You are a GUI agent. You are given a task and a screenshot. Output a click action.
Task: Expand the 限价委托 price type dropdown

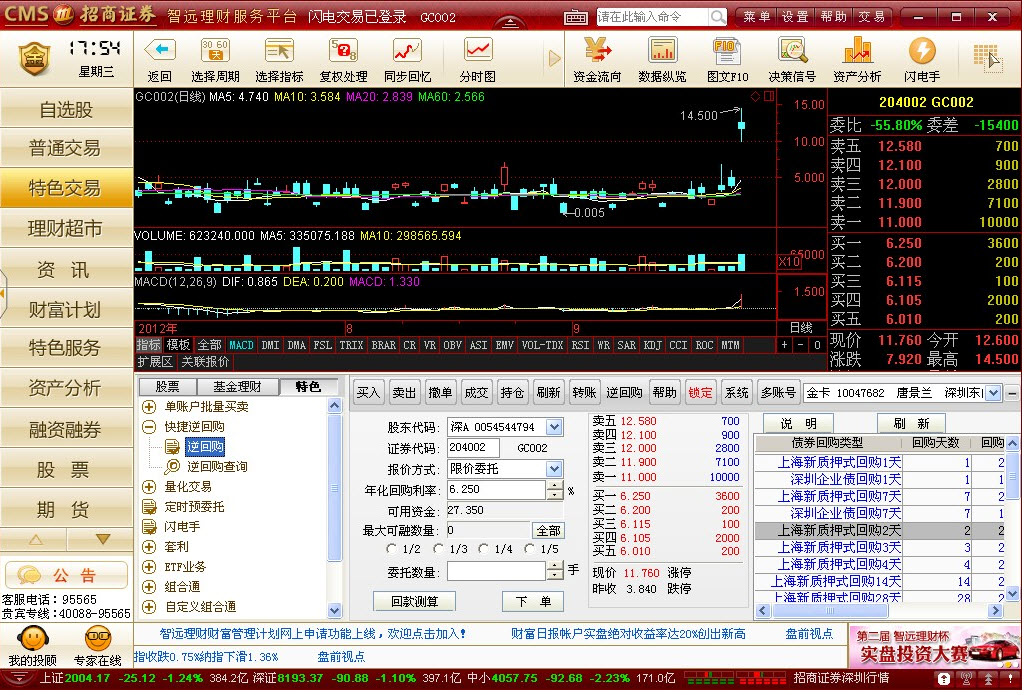551,468
